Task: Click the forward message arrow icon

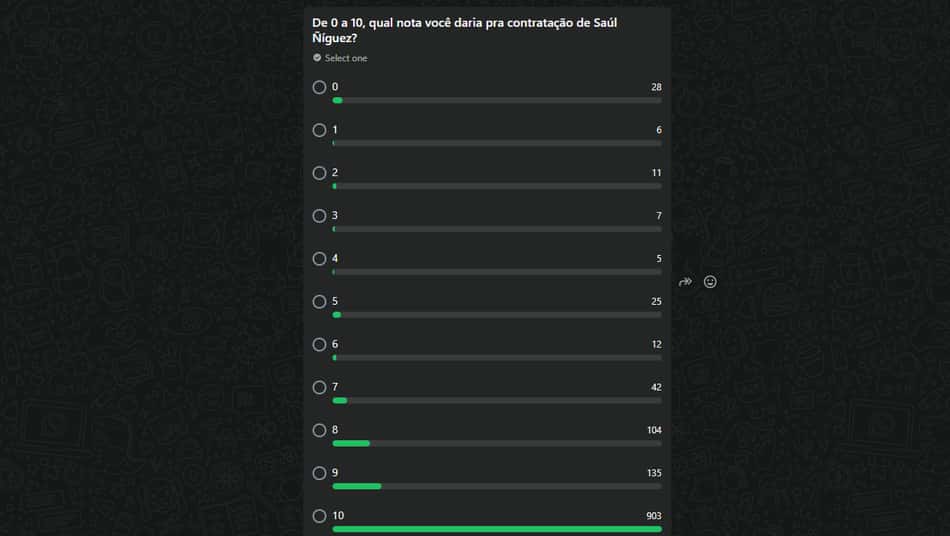Action: pos(685,282)
